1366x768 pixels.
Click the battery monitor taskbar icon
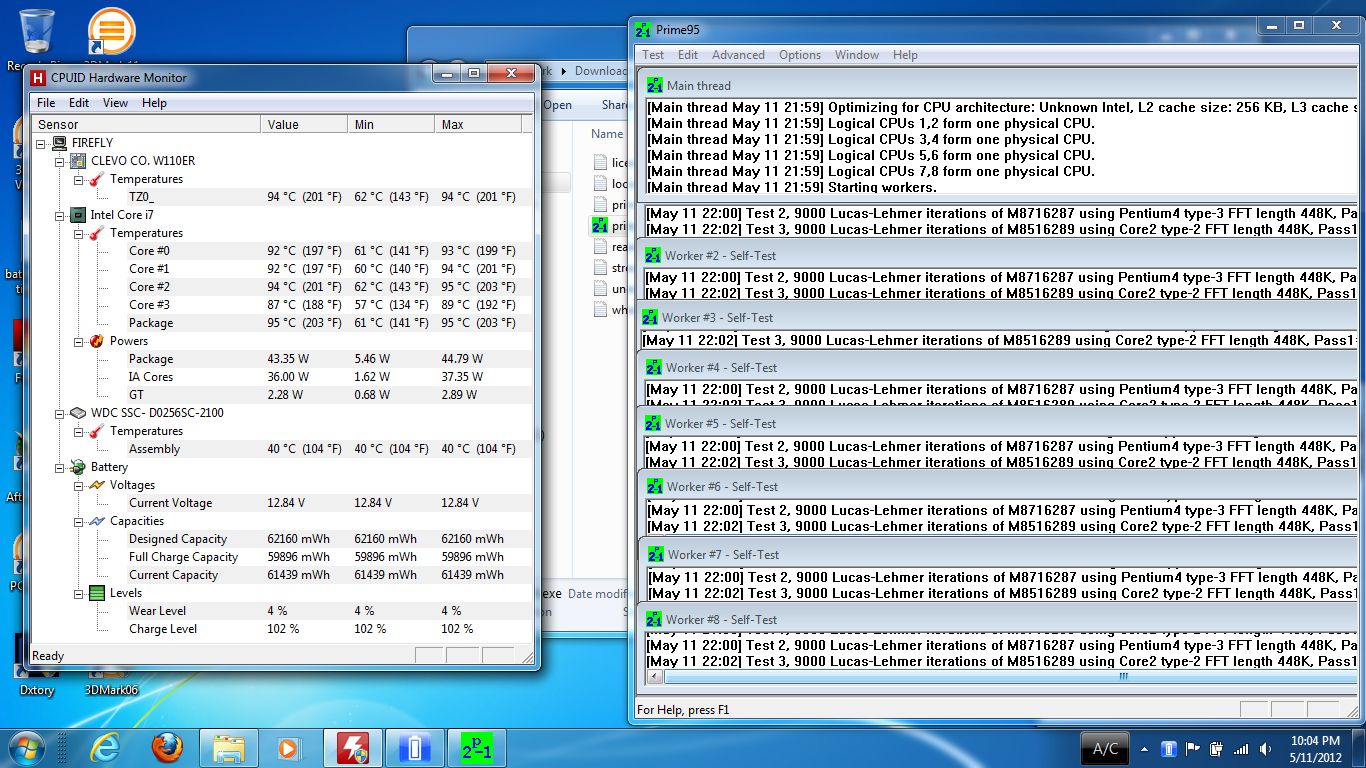pos(415,748)
